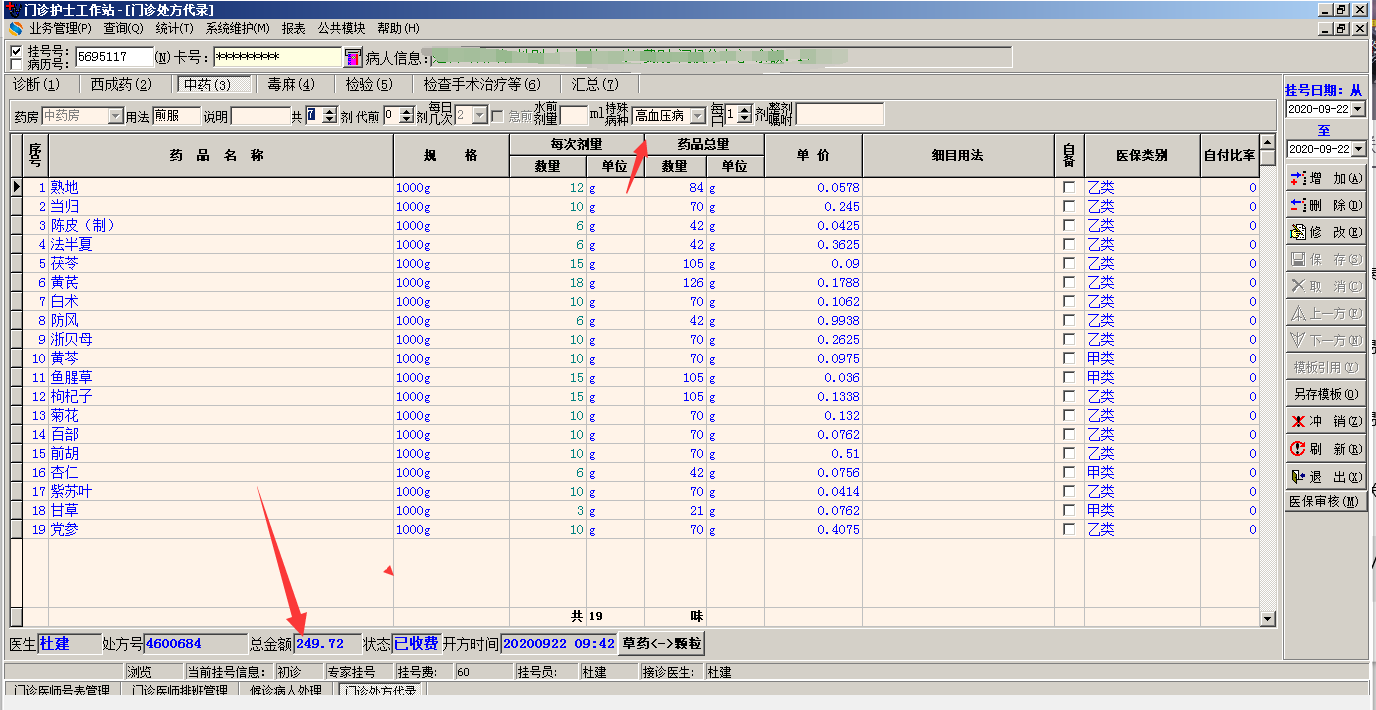Enable the 病历号 checkbox

point(16,64)
